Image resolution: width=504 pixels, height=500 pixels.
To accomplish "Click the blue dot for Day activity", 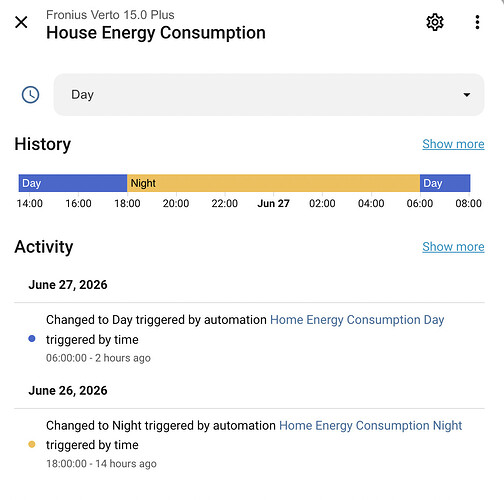I will pyautogui.click(x=32, y=339).
